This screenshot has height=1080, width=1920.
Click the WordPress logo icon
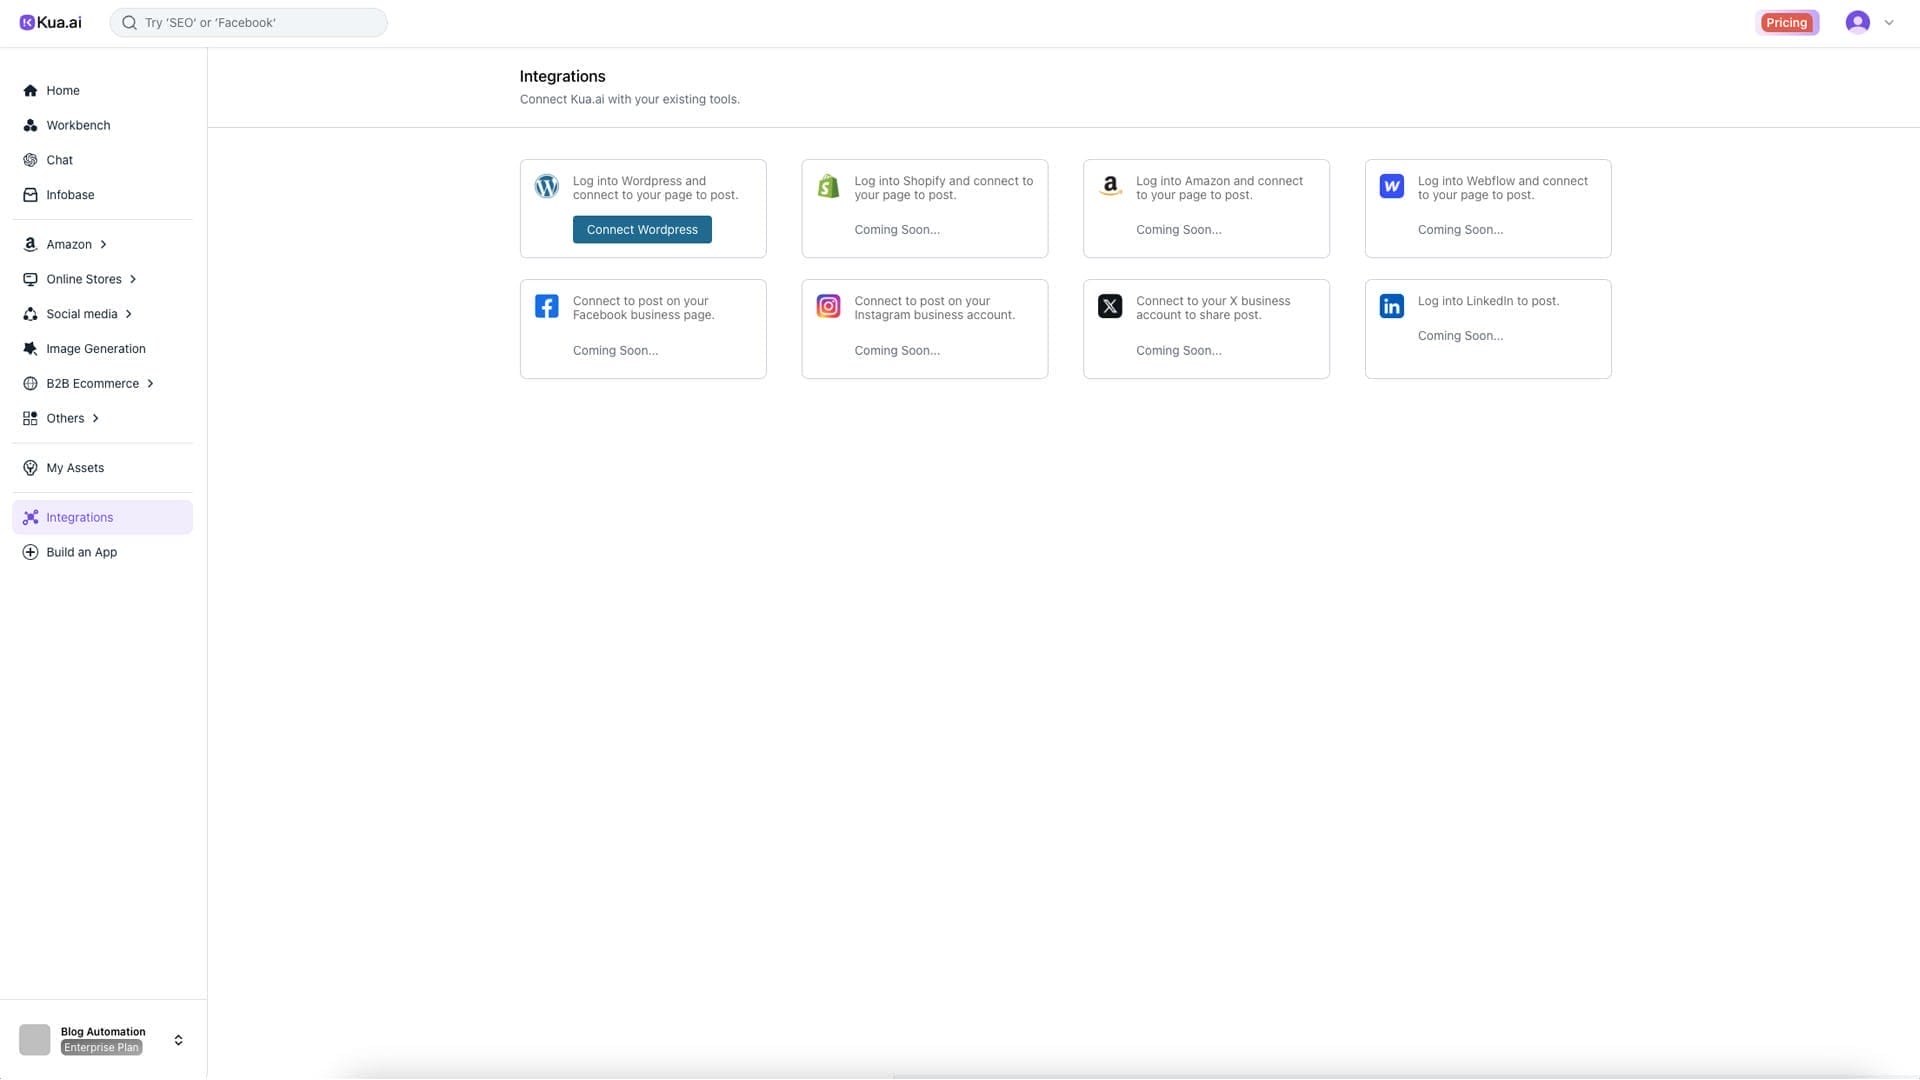[x=546, y=186]
